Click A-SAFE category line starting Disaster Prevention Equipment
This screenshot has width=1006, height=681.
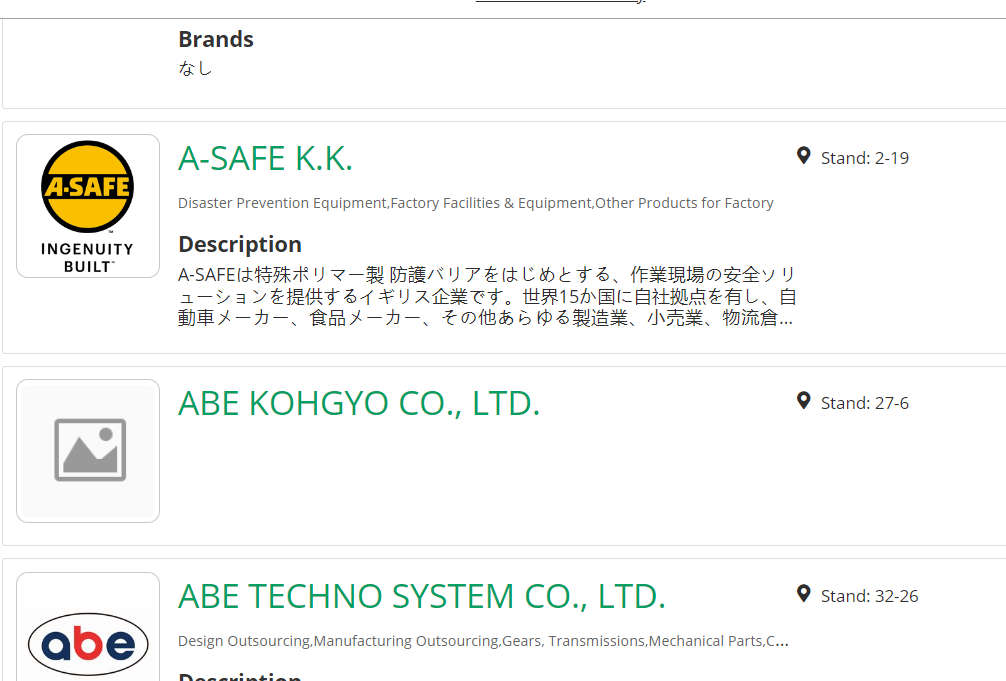coord(475,203)
